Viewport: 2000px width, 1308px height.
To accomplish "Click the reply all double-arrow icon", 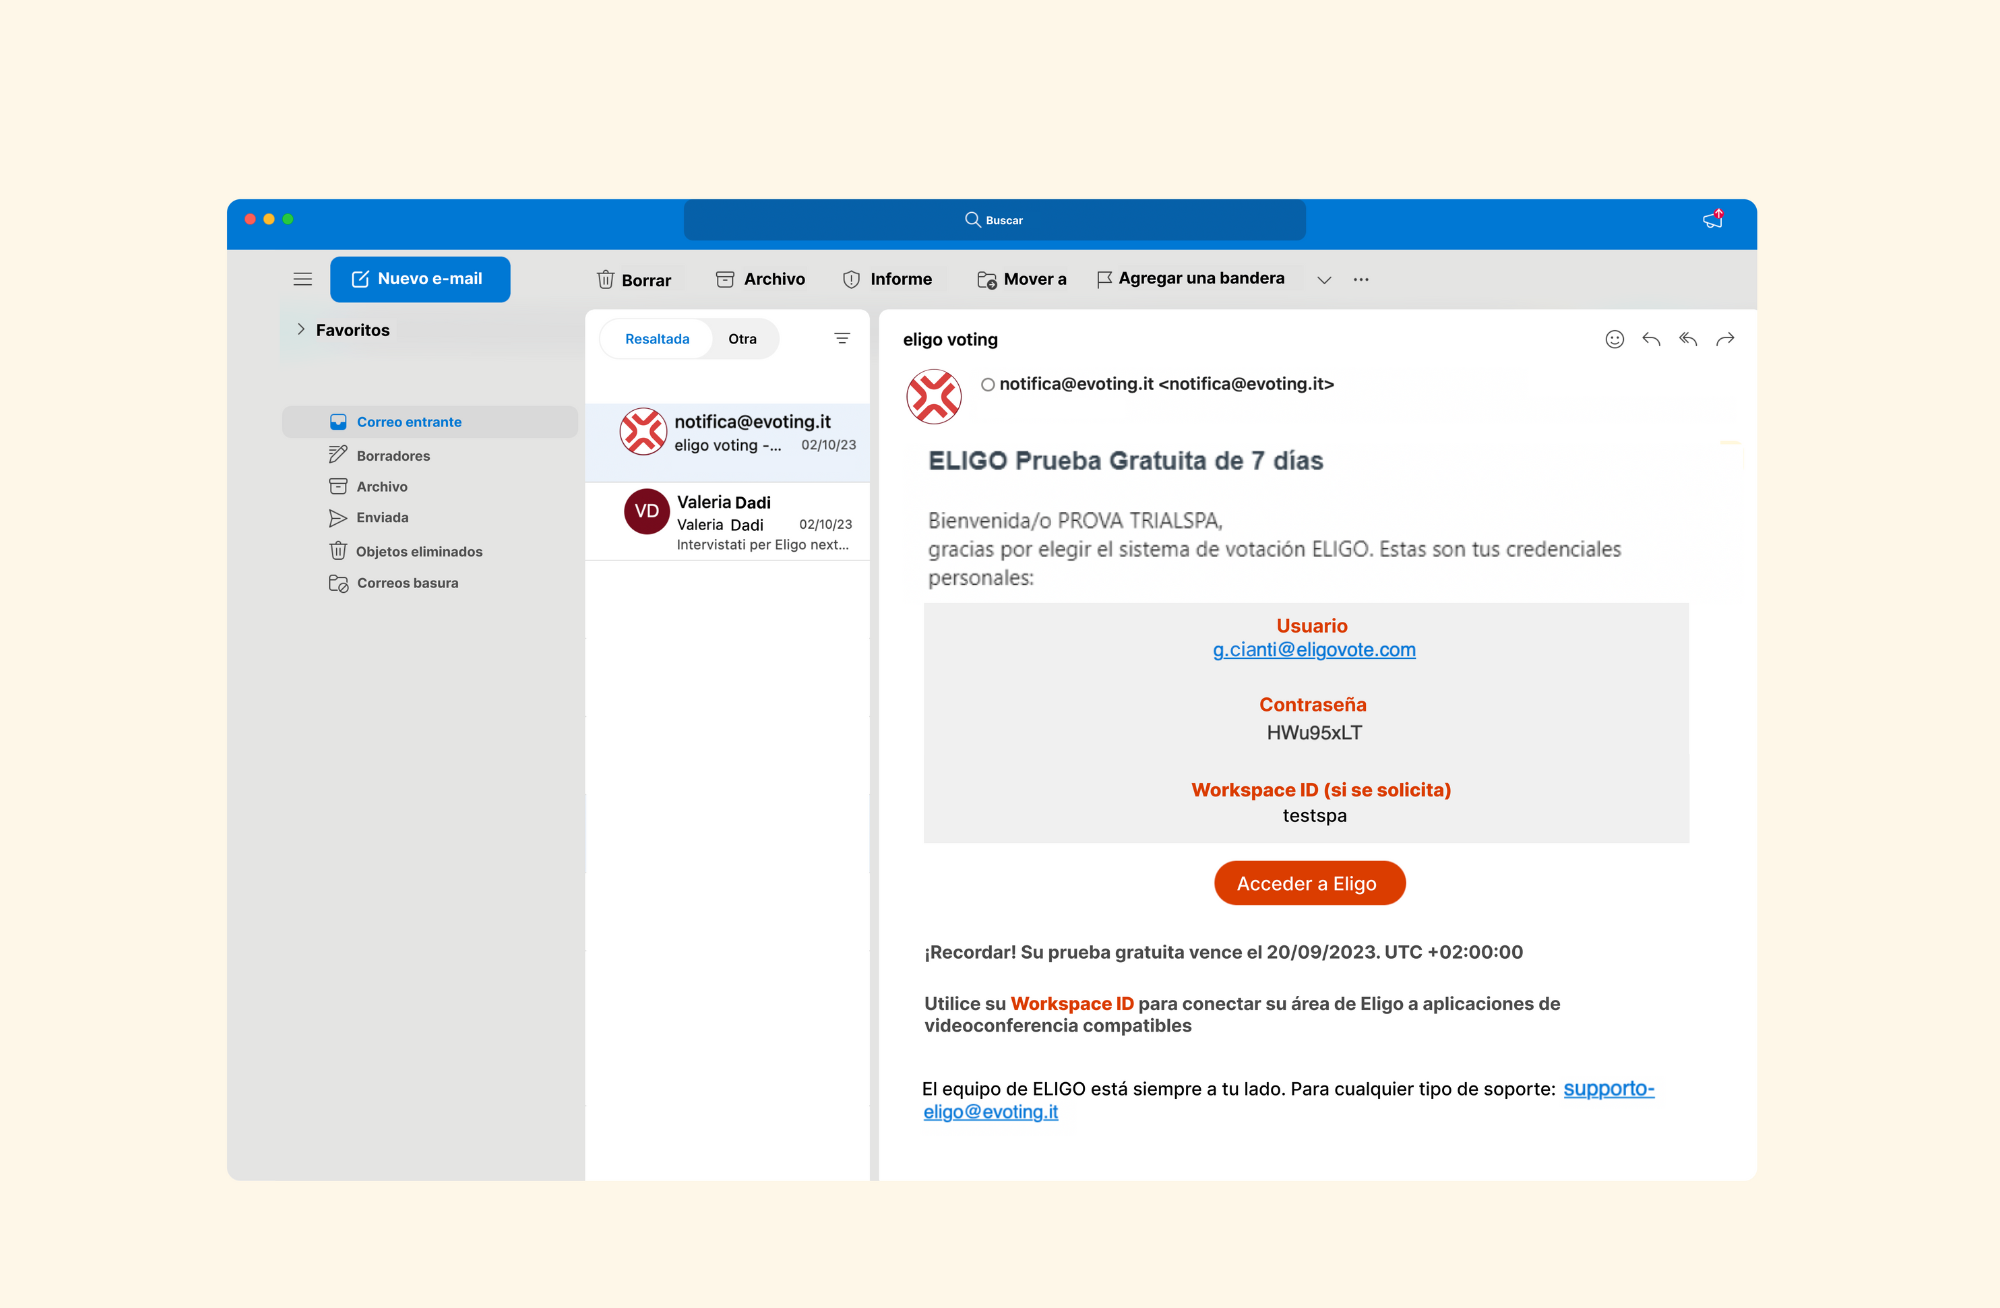I will point(1688,340).
